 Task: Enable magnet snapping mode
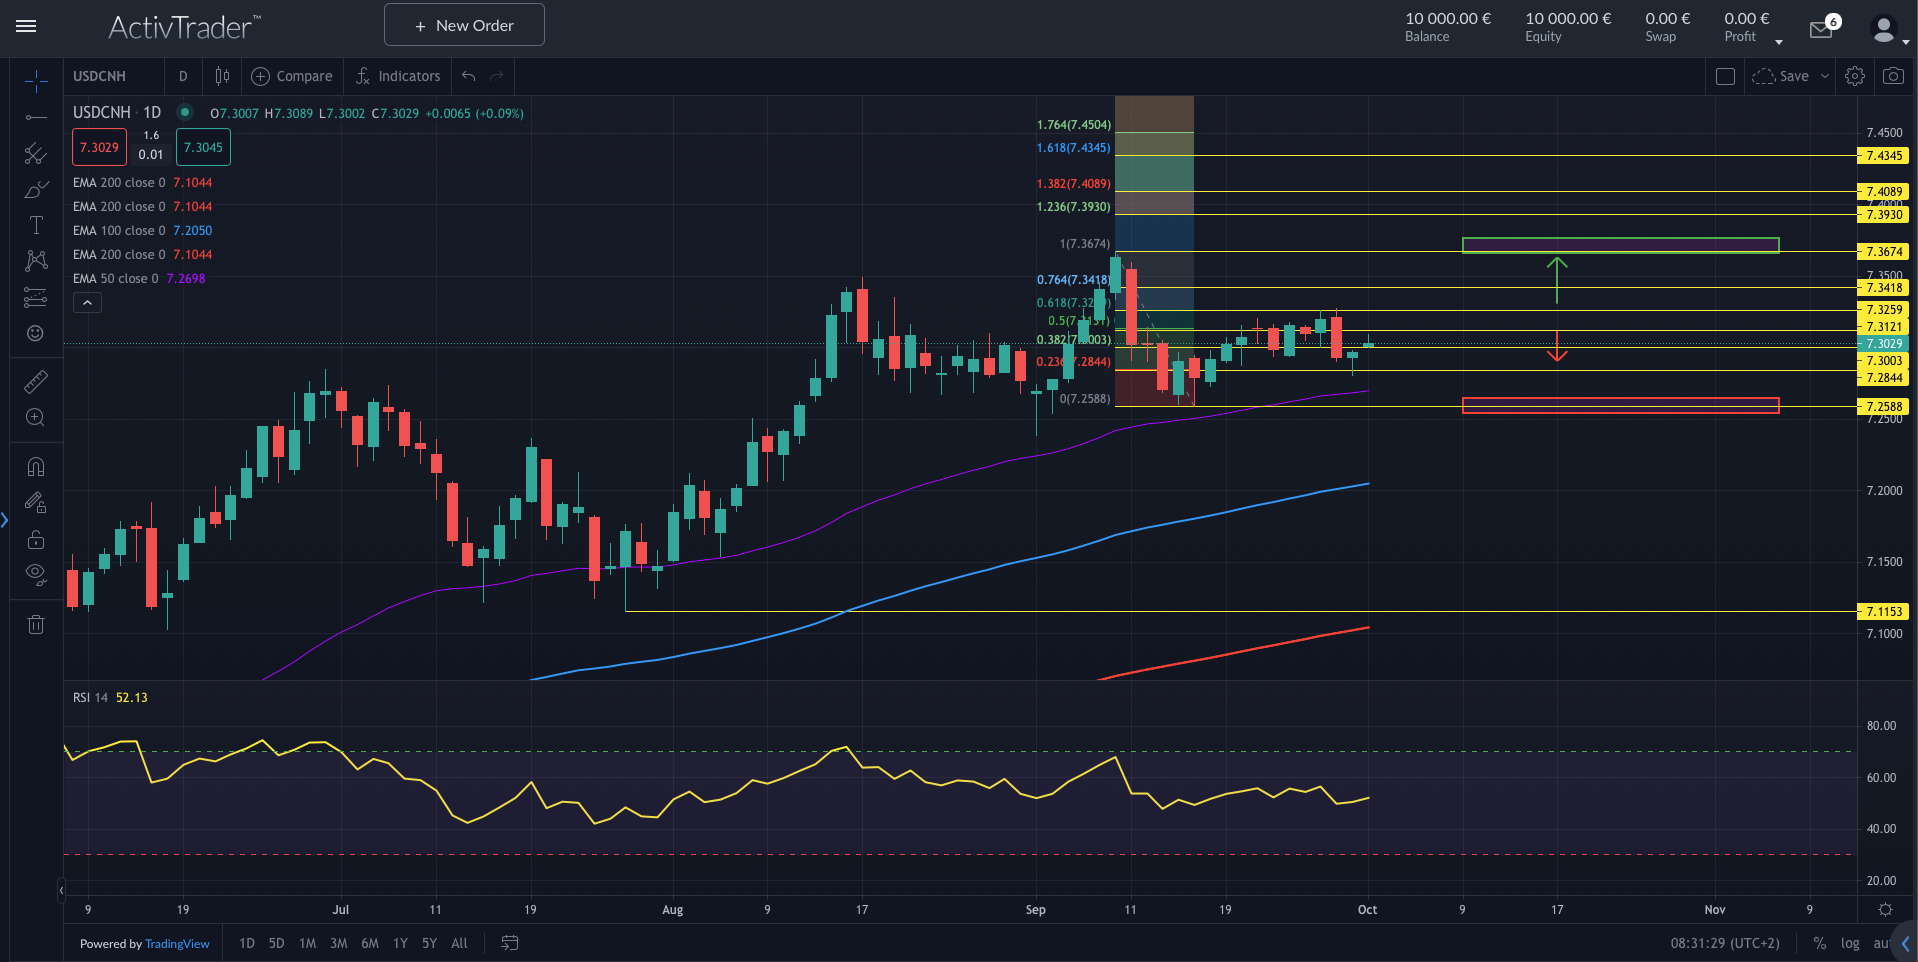[36, 467]
